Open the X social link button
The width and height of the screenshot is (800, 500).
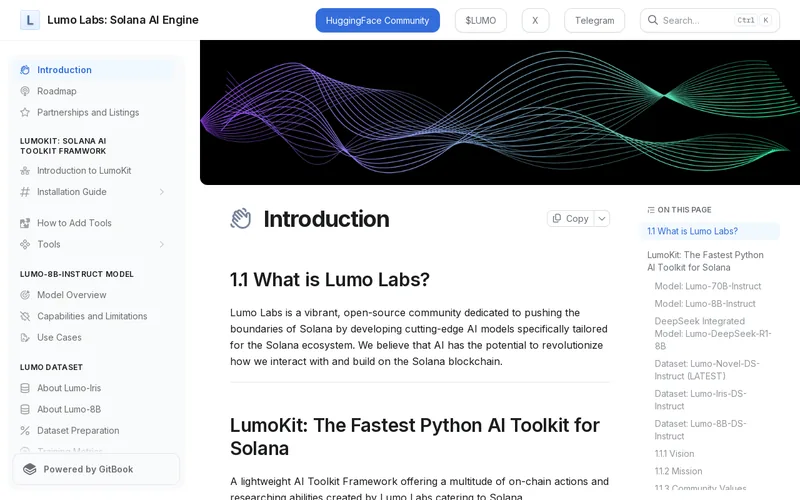(535, 20)
